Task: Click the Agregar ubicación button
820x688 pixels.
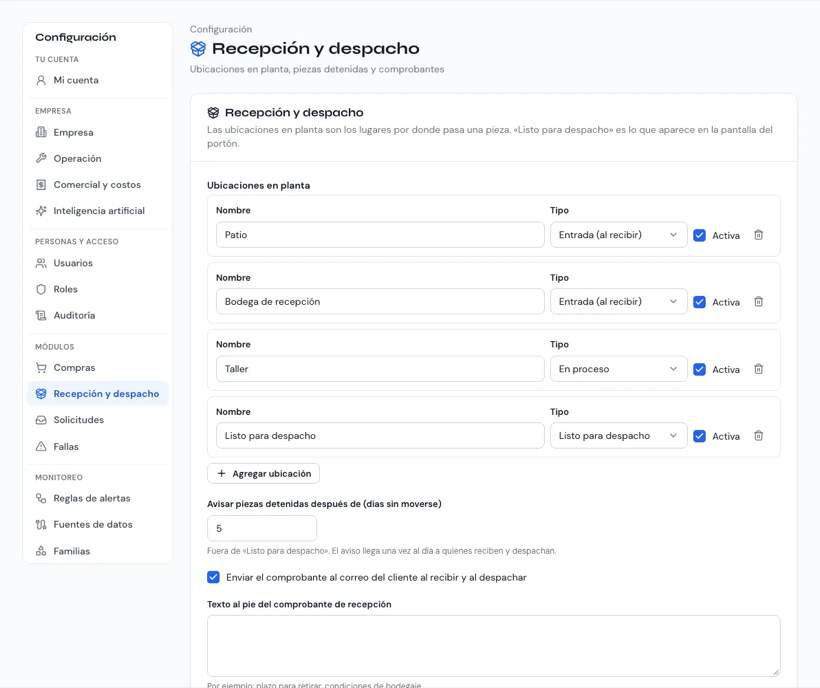Action: (x=263, y=474)
